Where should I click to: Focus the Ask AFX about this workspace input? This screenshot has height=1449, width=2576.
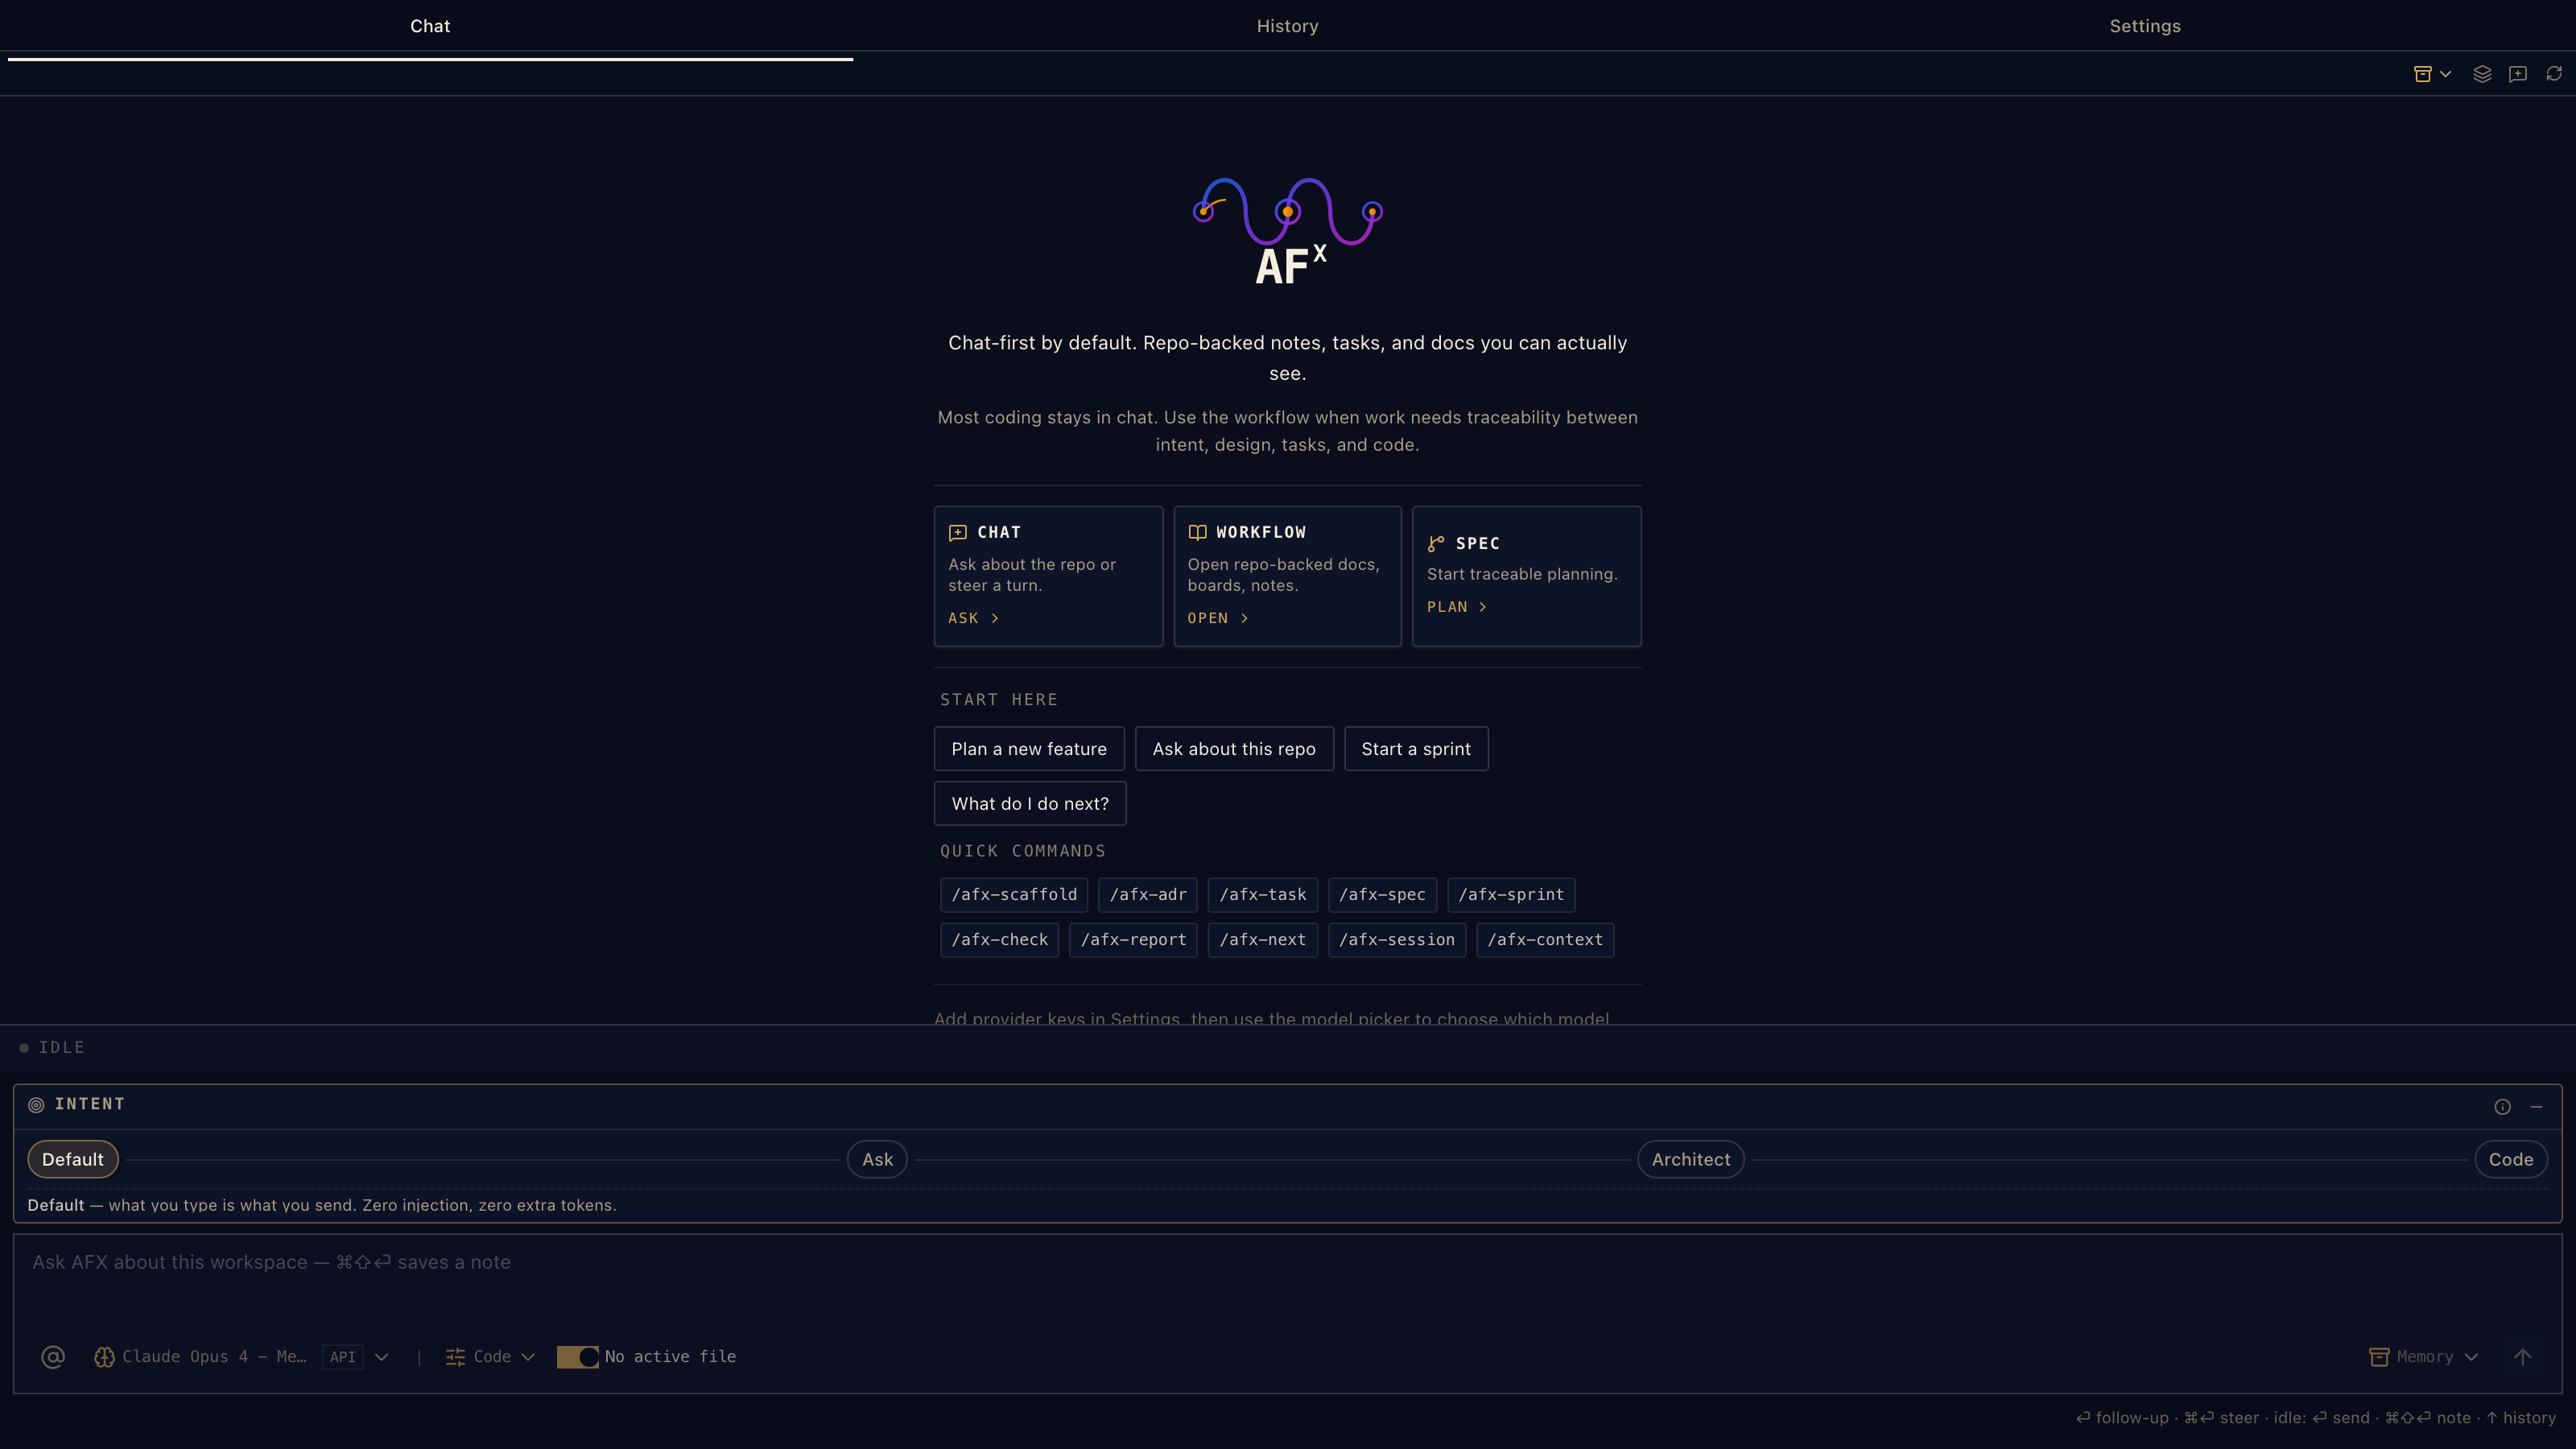[1287, 1283]
